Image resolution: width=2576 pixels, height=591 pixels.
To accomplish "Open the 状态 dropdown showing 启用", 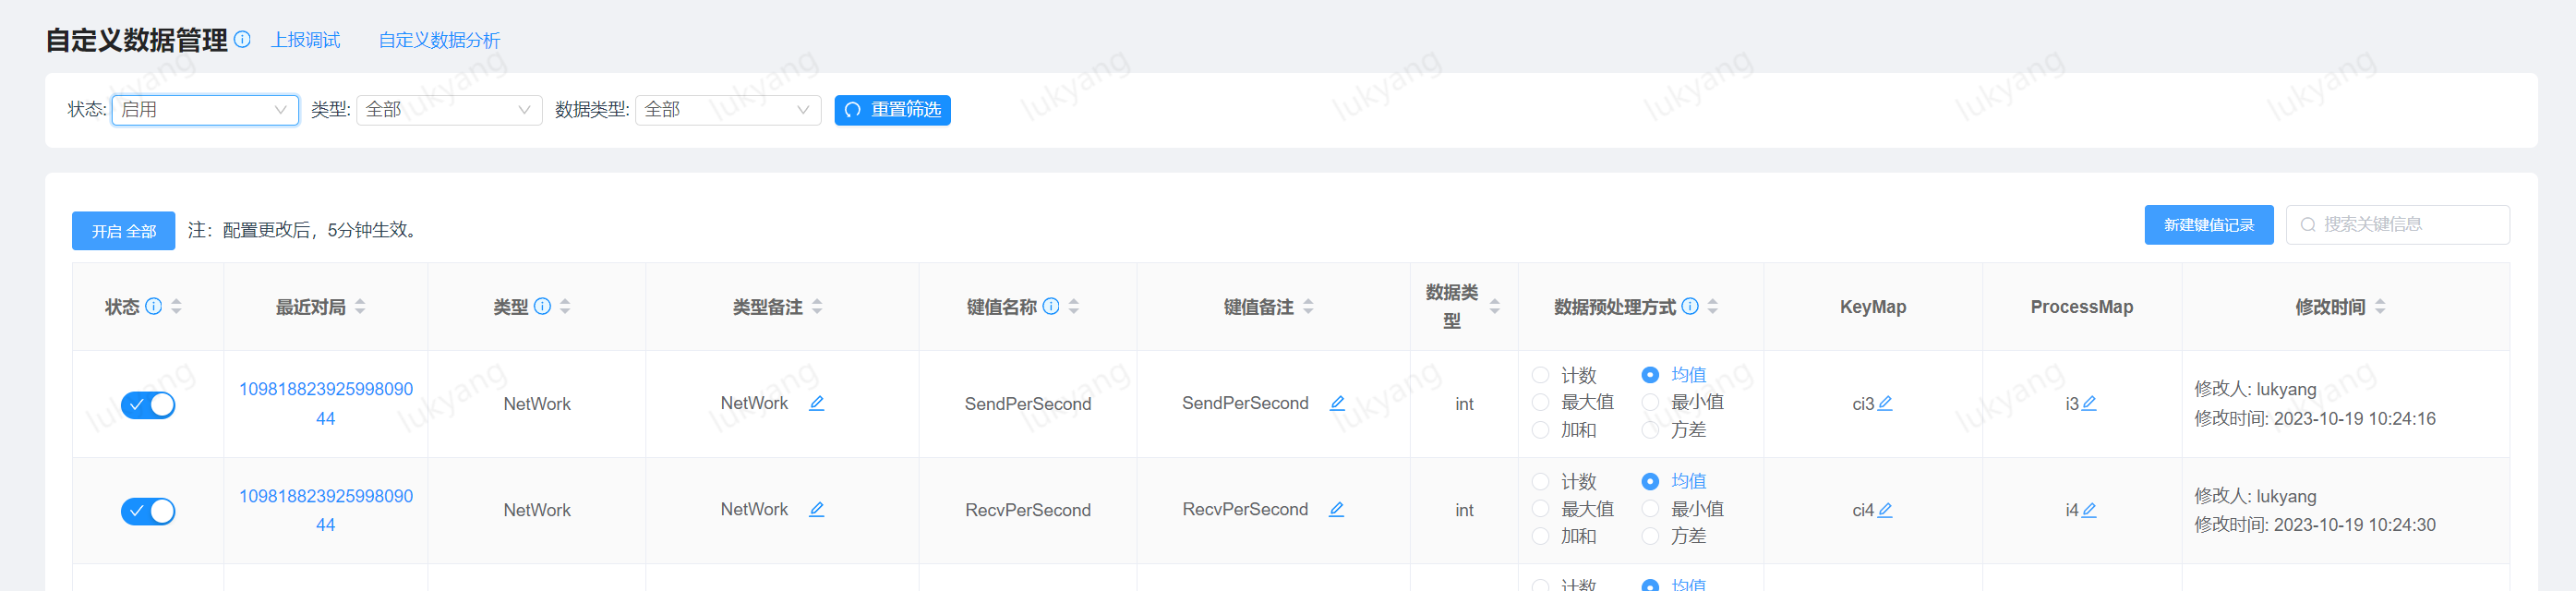I will coord(205,110).
